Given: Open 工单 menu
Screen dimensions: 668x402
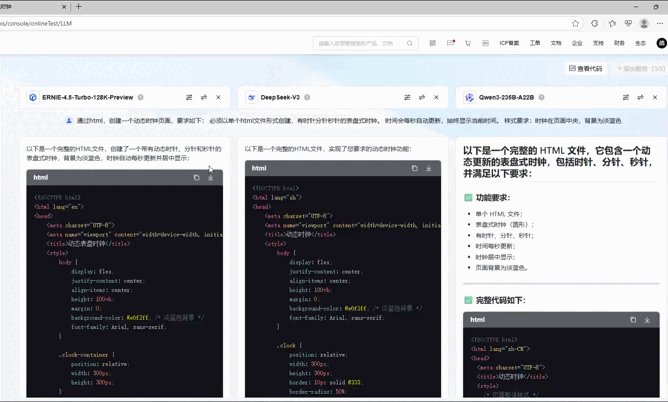Looking at the screenshot, I should (x=535, y=43).
